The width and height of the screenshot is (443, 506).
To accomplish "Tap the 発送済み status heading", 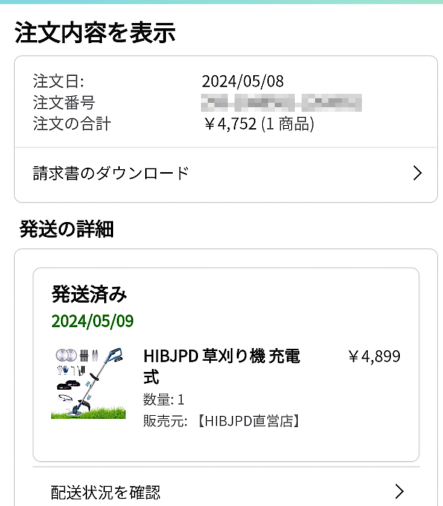I will [89, 294].
